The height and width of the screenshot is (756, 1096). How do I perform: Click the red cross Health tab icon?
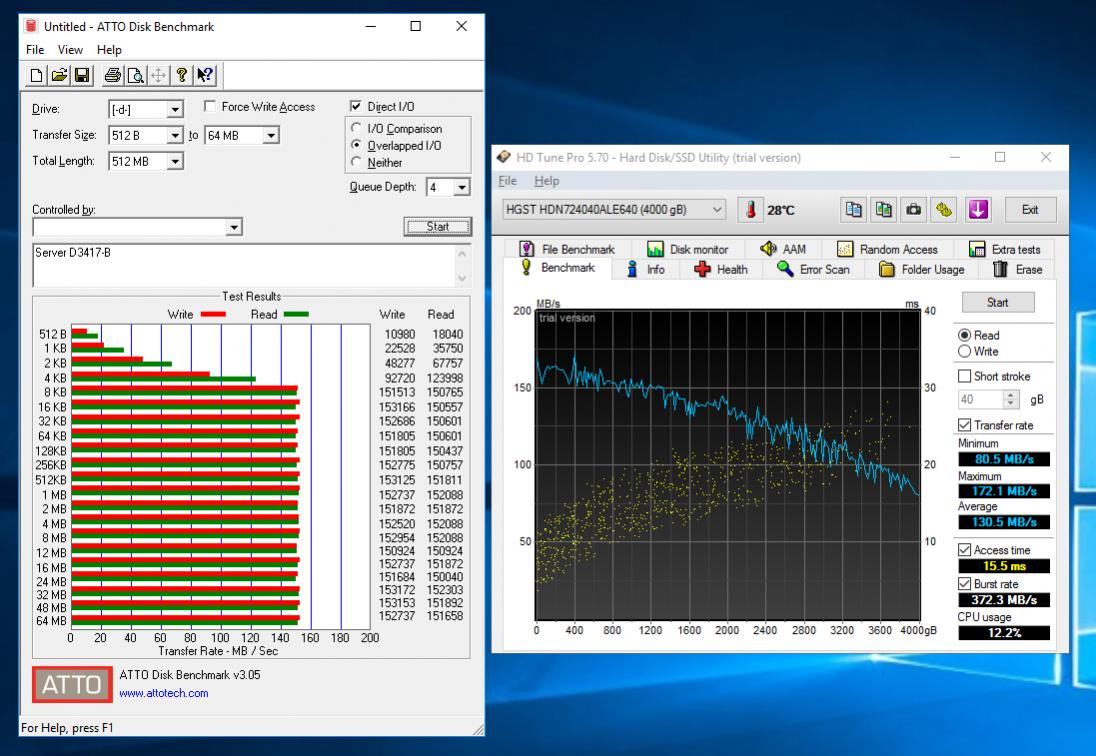702,269
